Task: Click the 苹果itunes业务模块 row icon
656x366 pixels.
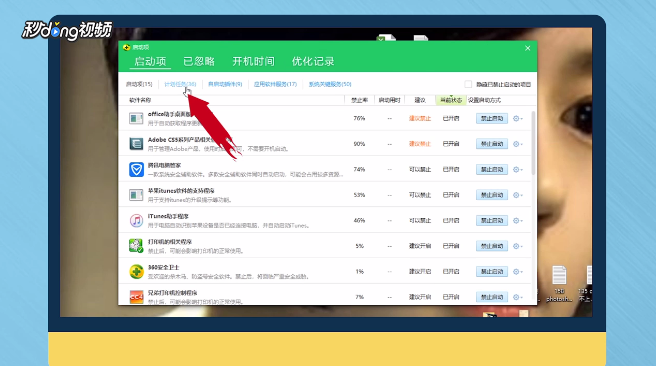Action: [136, 195]
